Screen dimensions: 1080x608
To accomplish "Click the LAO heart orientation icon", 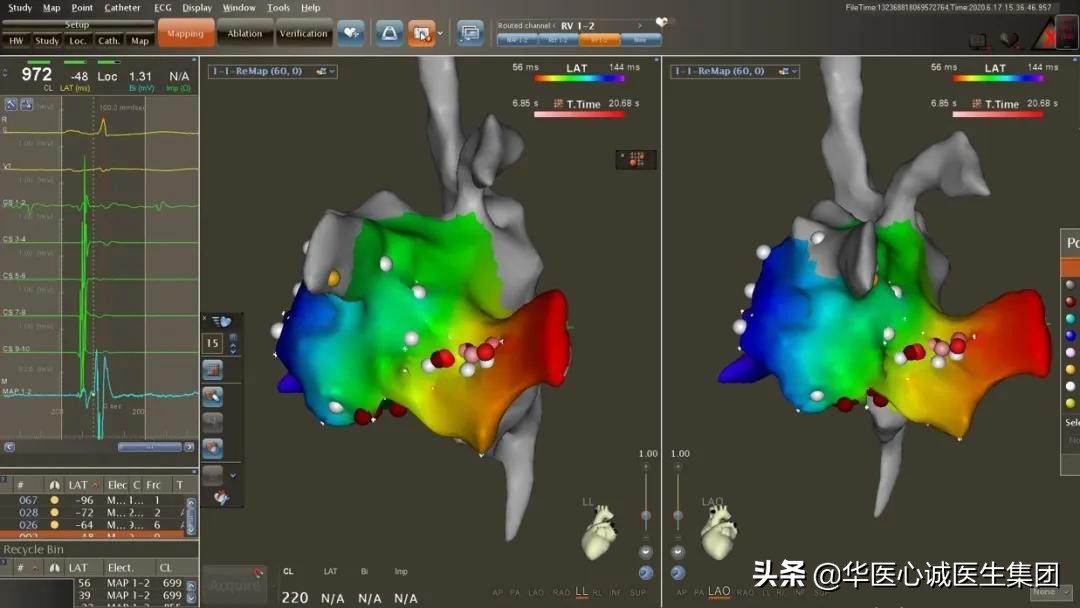I will click(718, 531).
